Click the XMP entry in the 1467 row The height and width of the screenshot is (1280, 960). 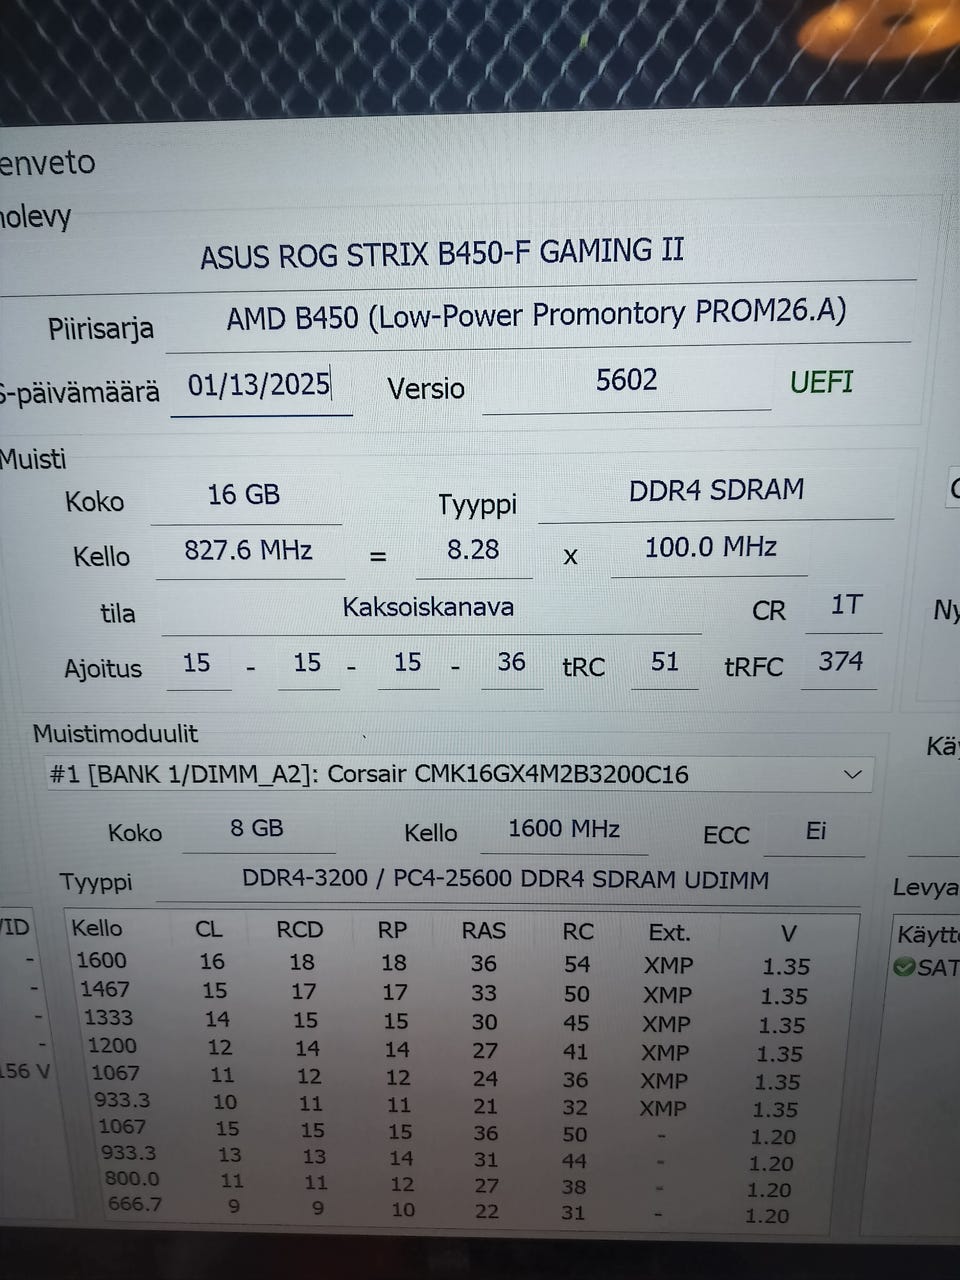(x=667, y=995)
